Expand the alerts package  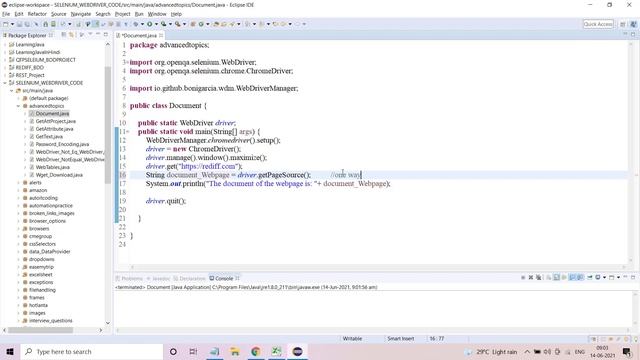coord(18,183)
